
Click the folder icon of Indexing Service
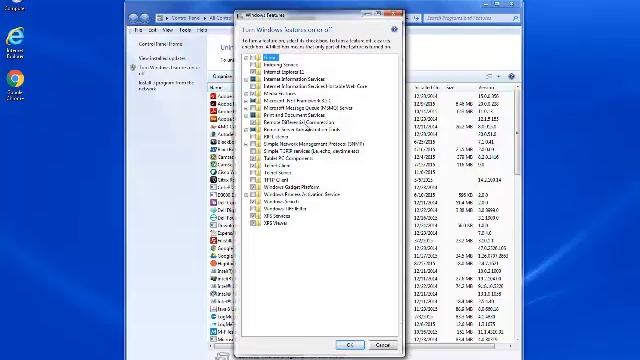(x=258, y=64)
